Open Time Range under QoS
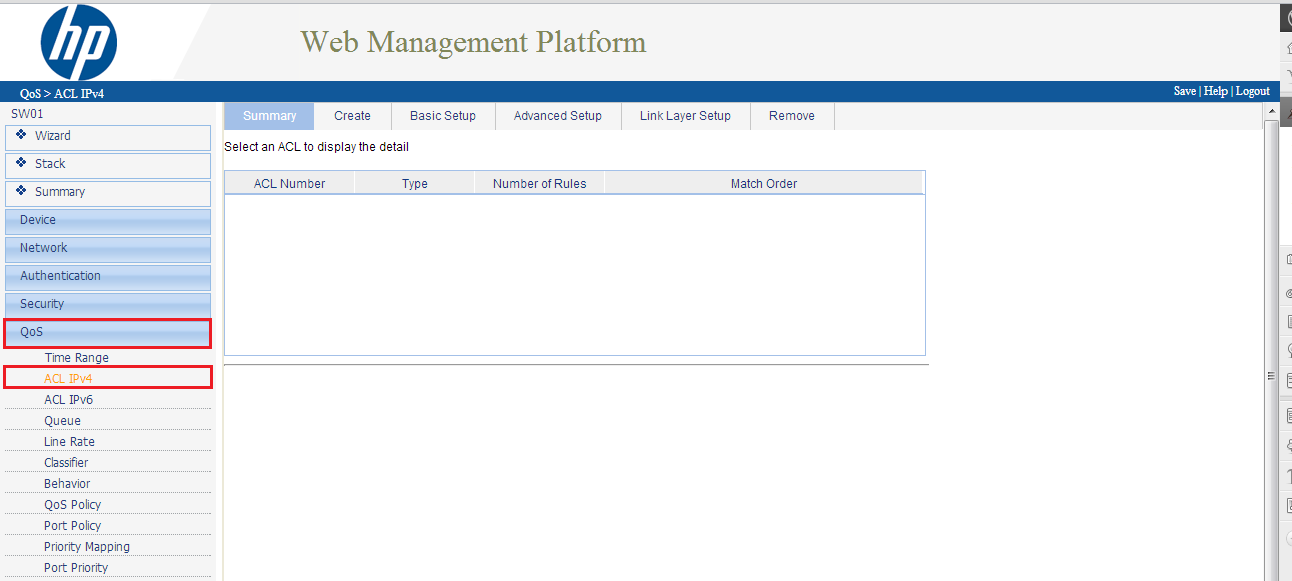The image size is (1292, 581). (x=77, y=358)
